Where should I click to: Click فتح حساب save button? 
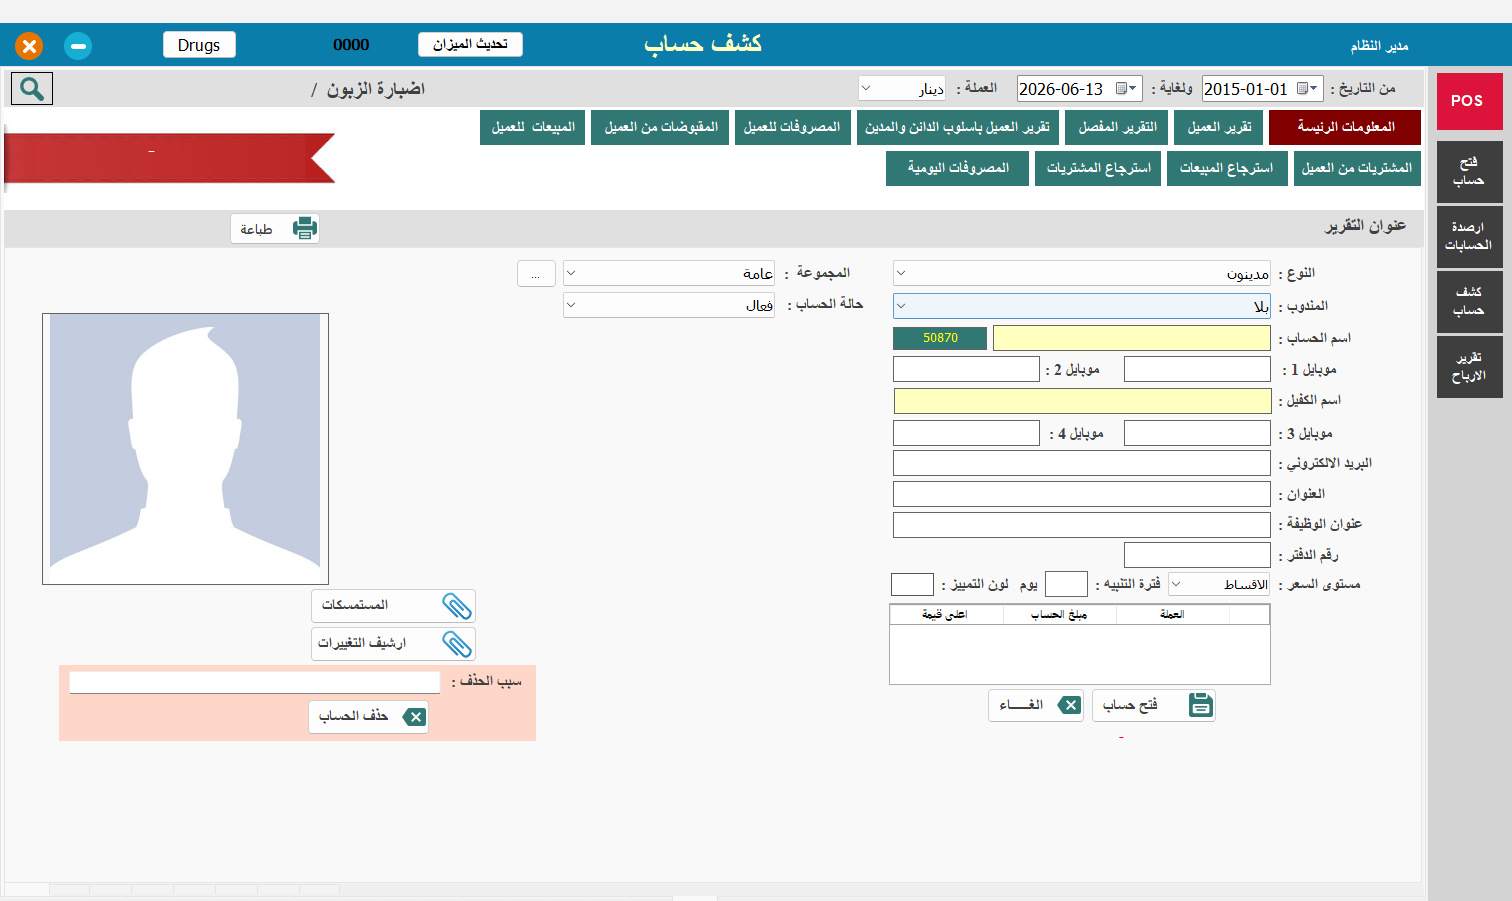click(x=1153, y=705)
